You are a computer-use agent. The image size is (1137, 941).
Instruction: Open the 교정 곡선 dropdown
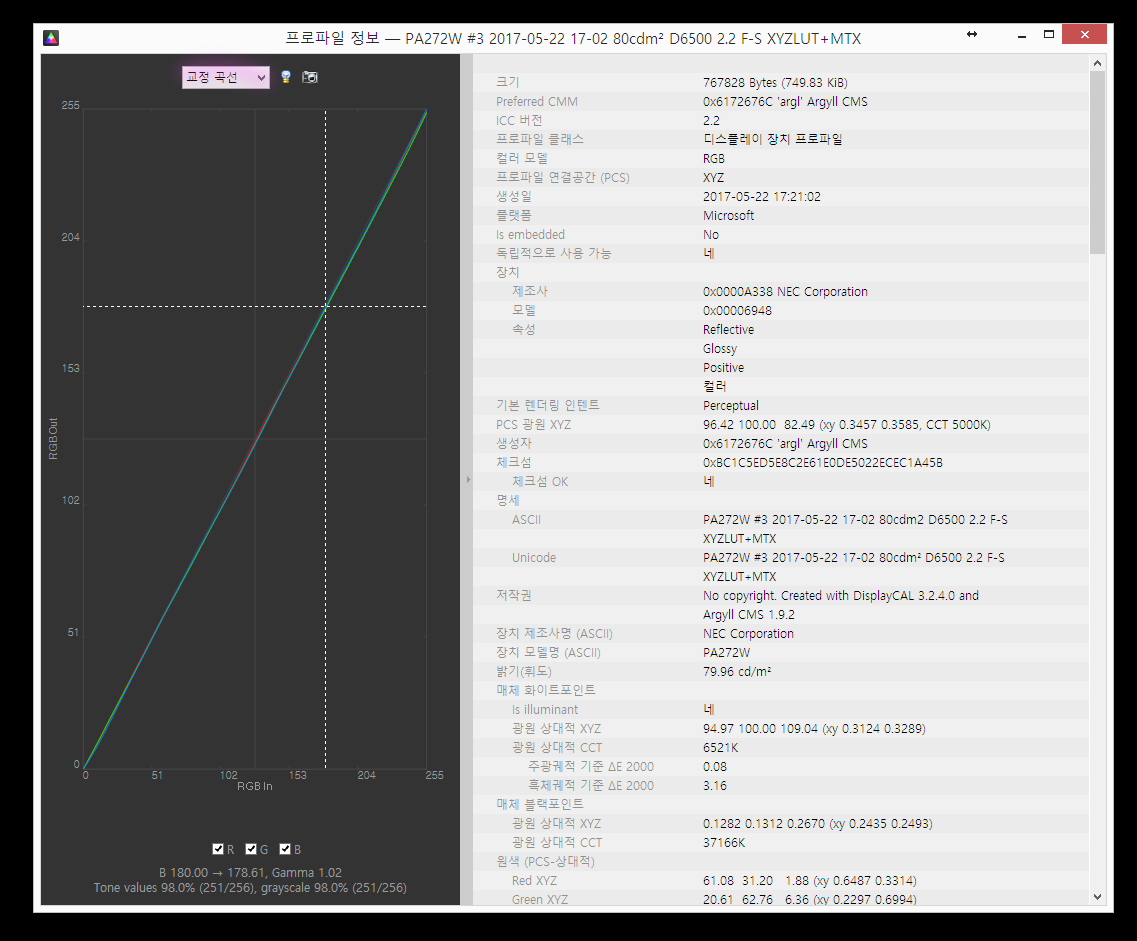point(225,77)
